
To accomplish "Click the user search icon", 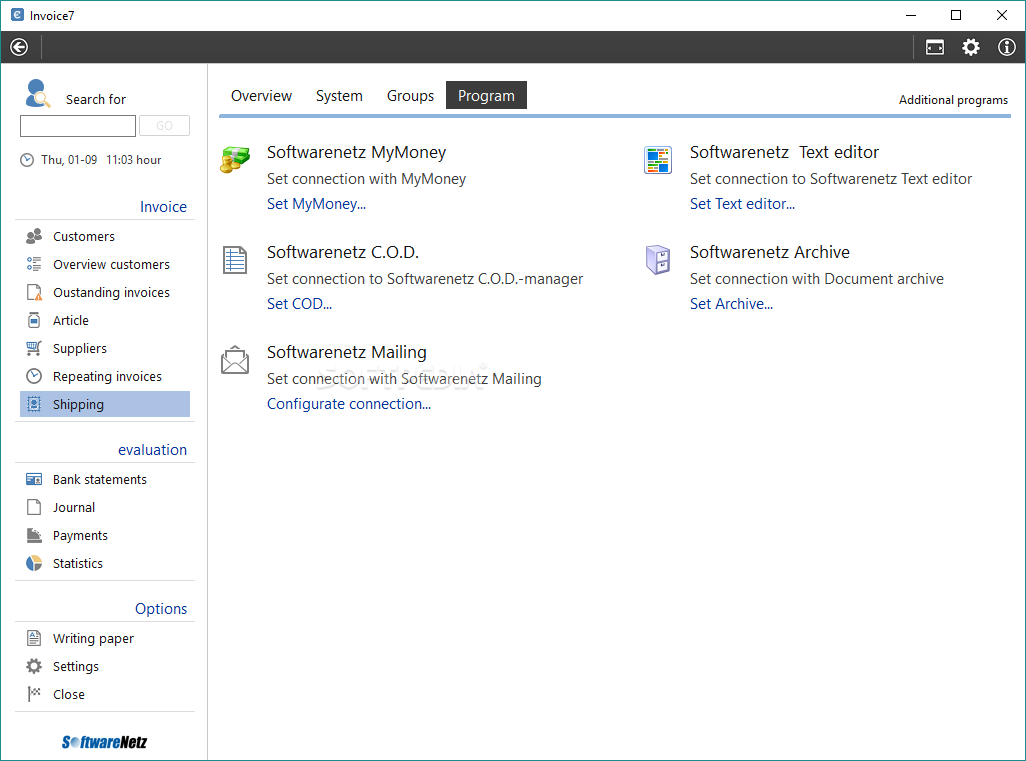I will pos(37,93).
